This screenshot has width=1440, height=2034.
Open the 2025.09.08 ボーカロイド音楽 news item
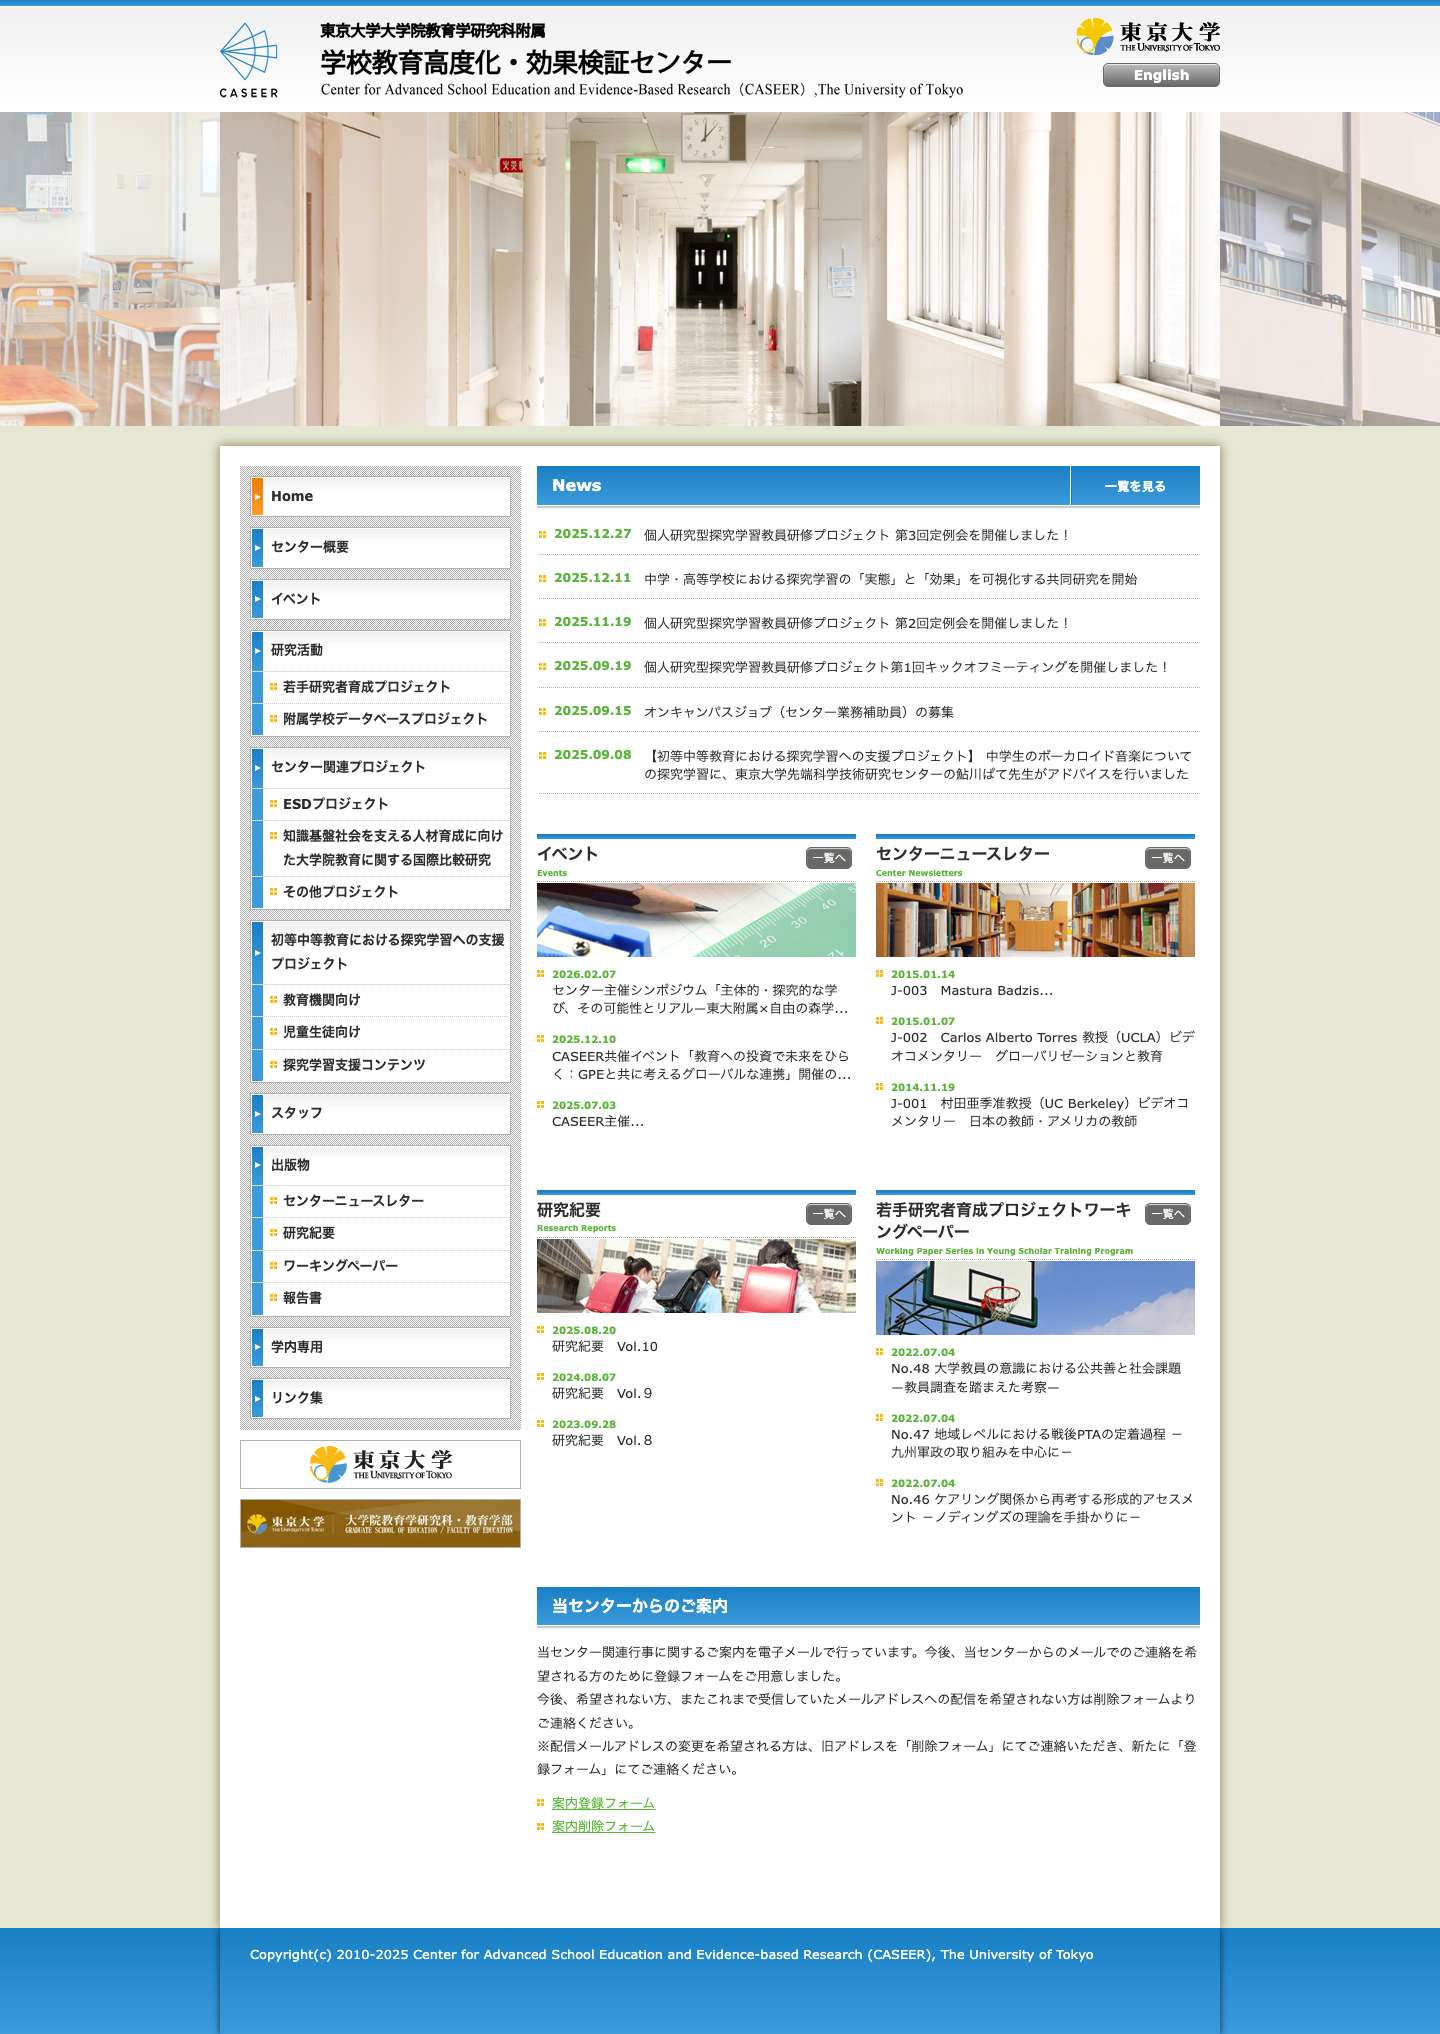917,765
